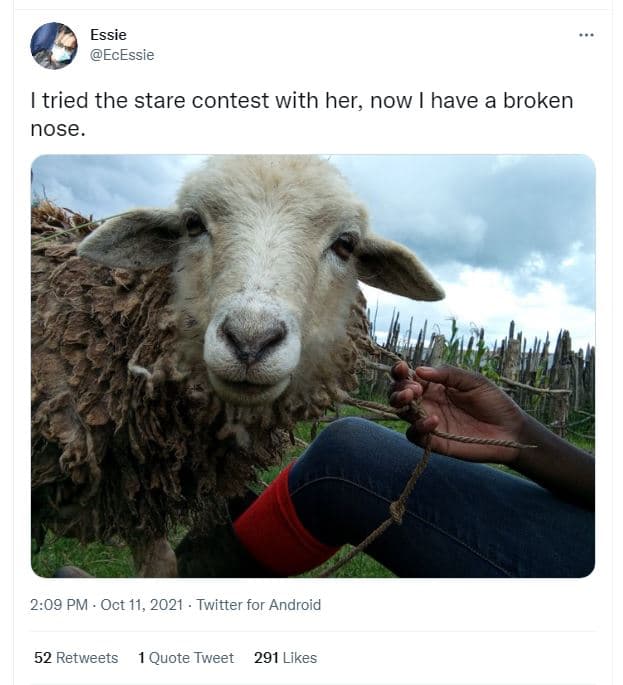Click the sheep's nose in the photo
The width and height of the screenshot is (623, 685).
pos(251,340)
